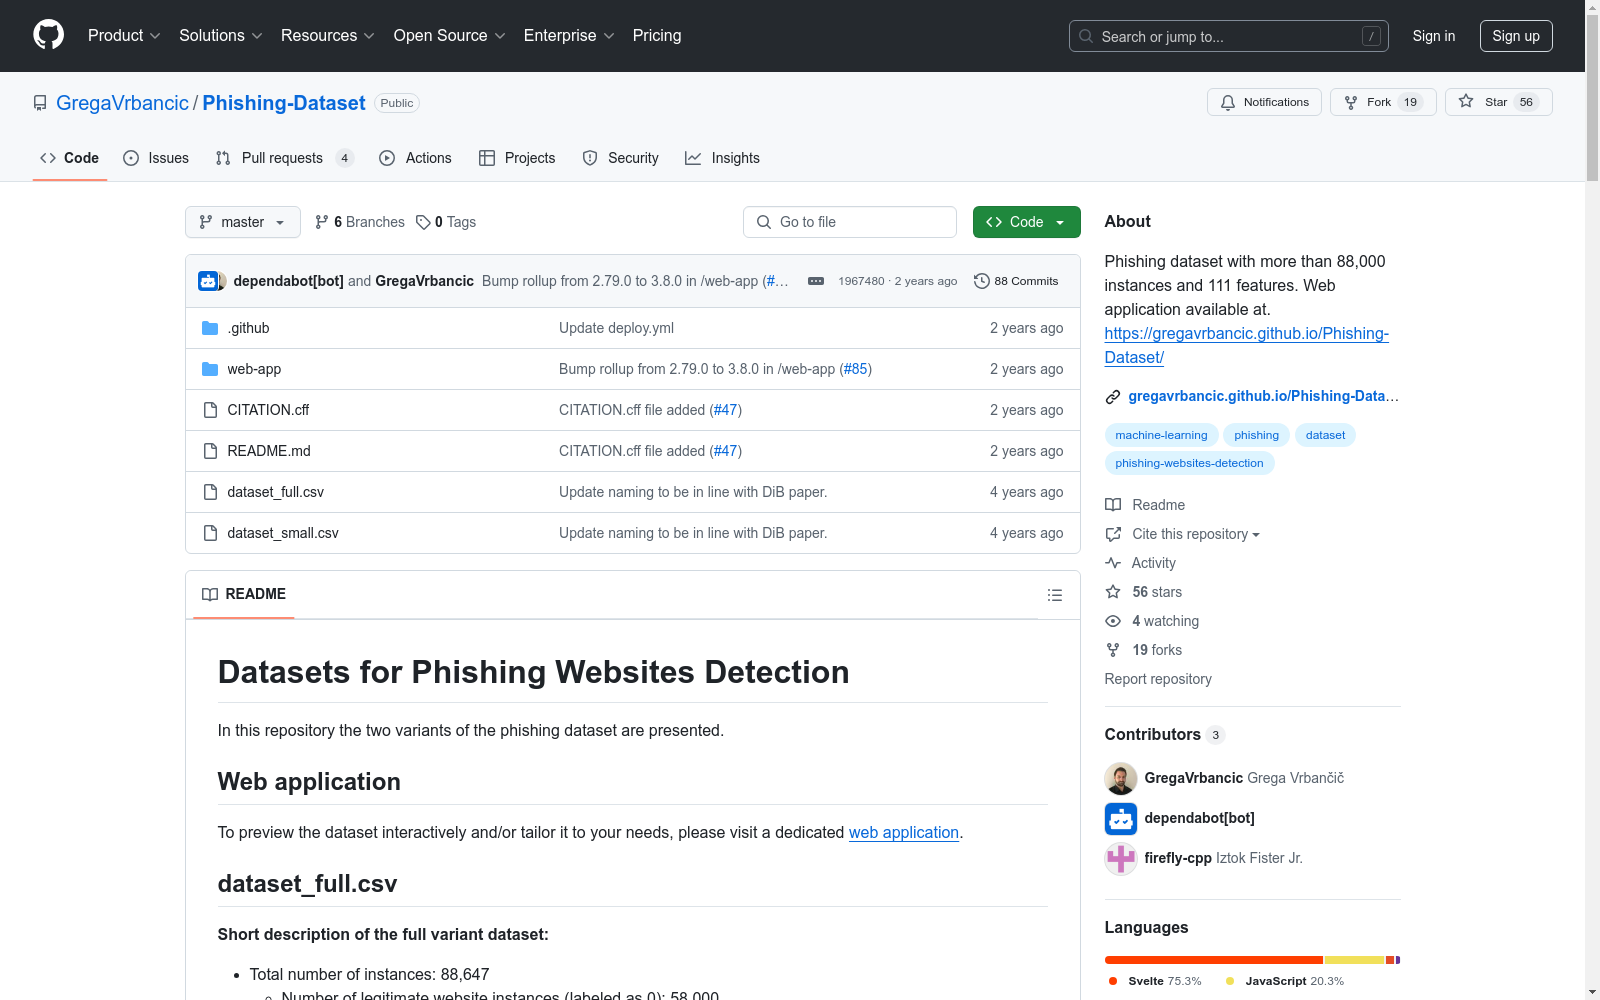Viewport: 1600px width, 1000px height.
Task: Select the phishing topic tag
Action: 1256,435
